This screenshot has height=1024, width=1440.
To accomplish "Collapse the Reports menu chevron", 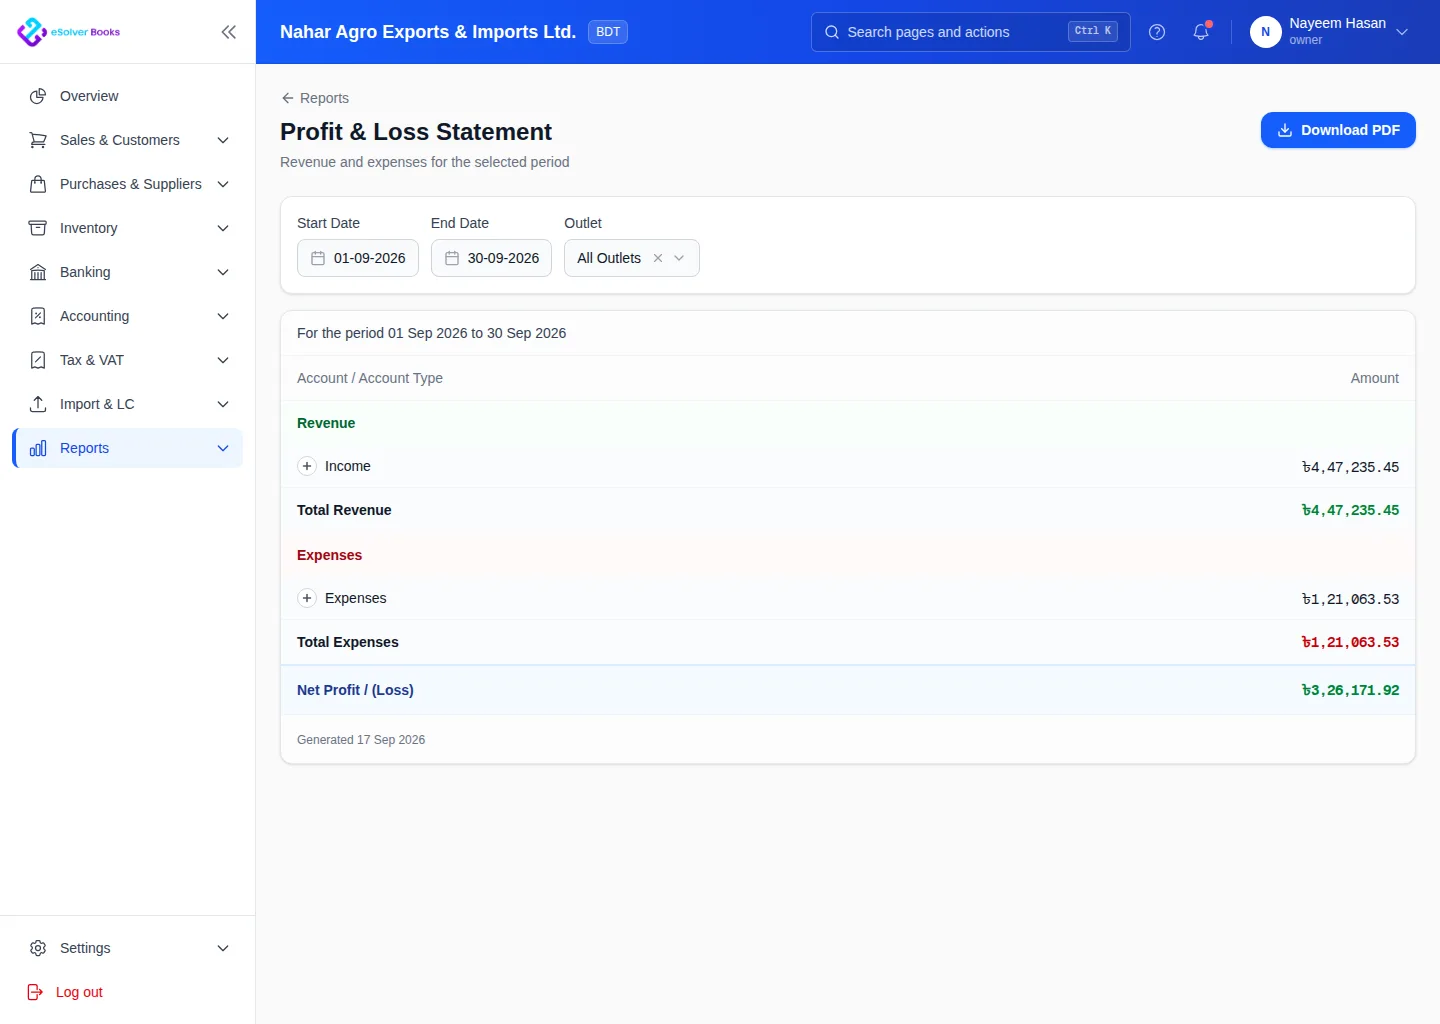I will pos(223,448).
